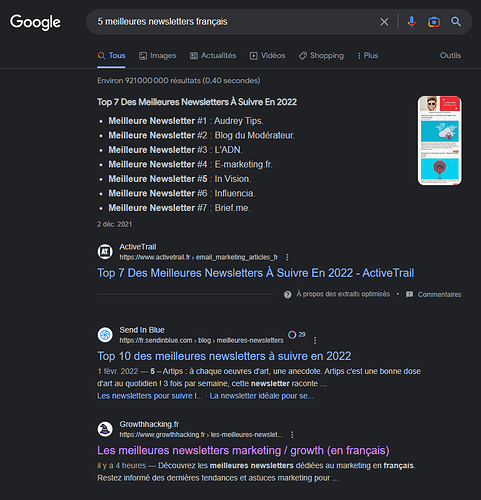Open the Outils search tools button
The image size is (481, 500).
click(450, 55)
